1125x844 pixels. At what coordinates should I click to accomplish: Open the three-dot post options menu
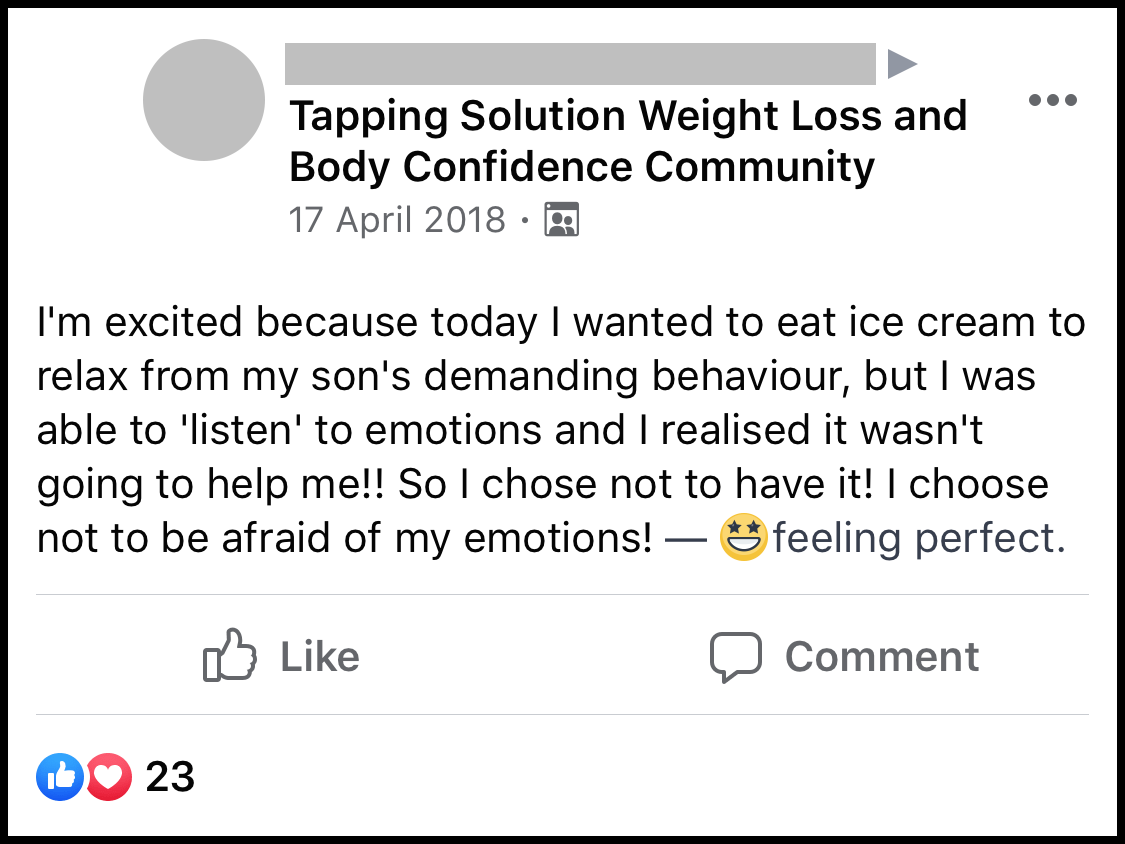coord(1053,100)
